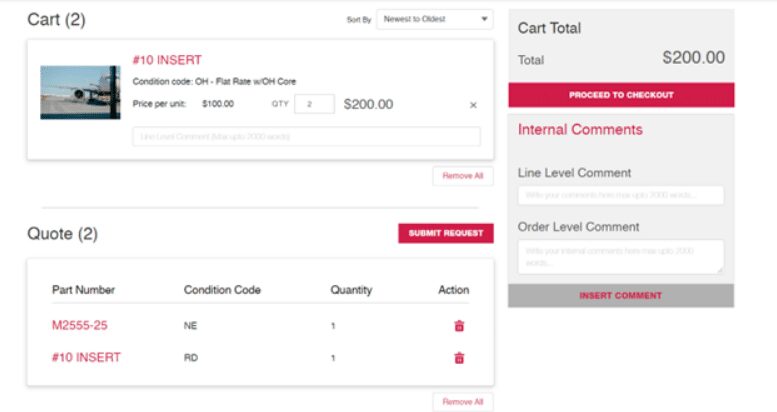Delete the M2555-25 quote row
Screen dimensions: 777x412
pyautogui.click(x=459, y=326)
